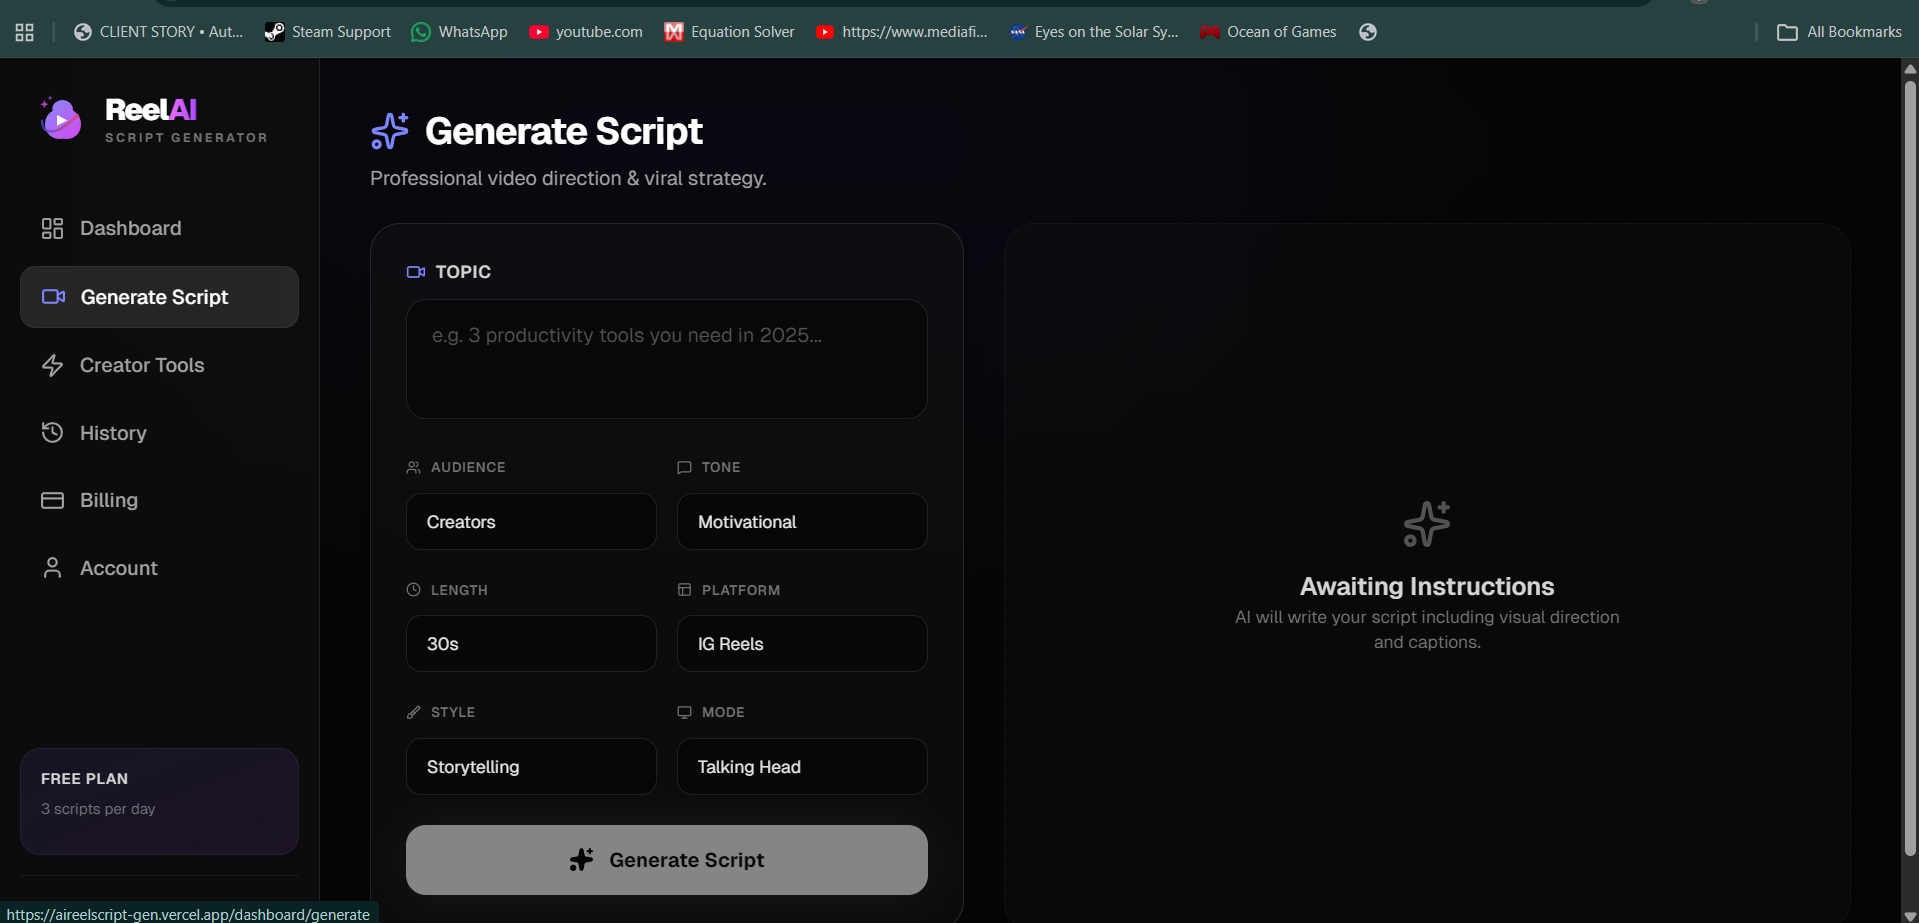
Task: Click the ReelAI purple logo
Action: click(x=60, y=119)
